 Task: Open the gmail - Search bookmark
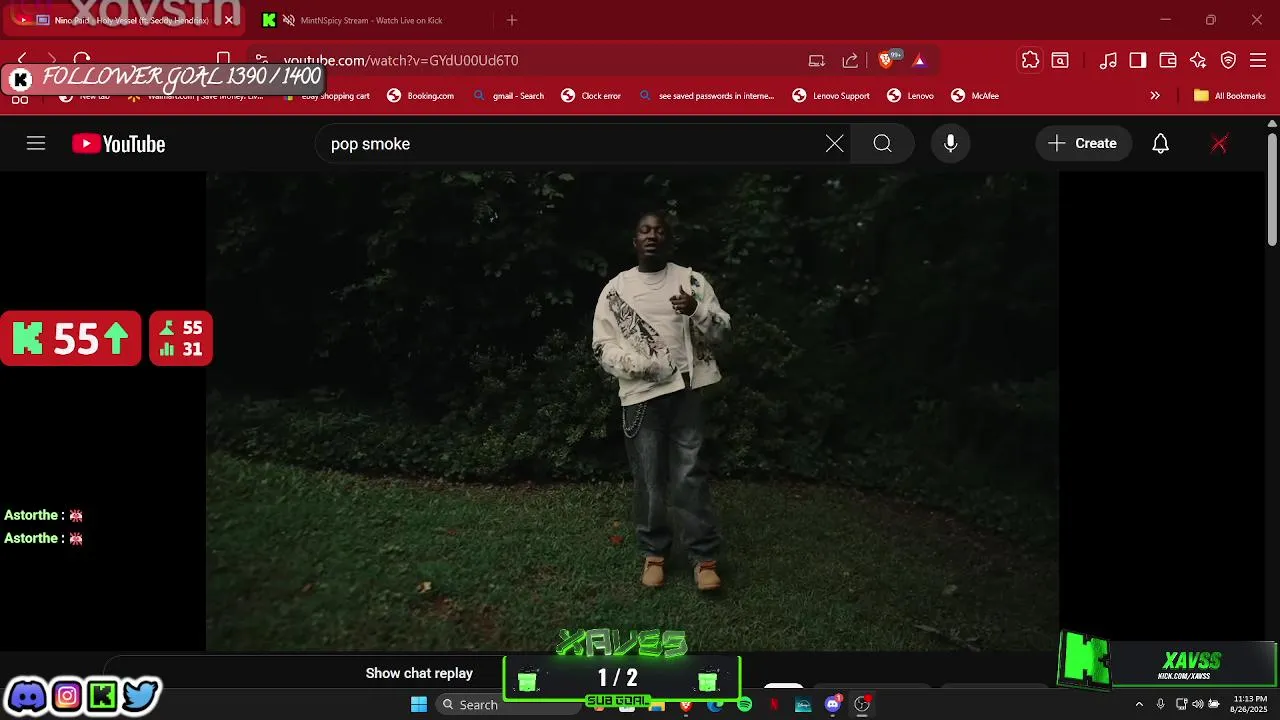(508, 96)
